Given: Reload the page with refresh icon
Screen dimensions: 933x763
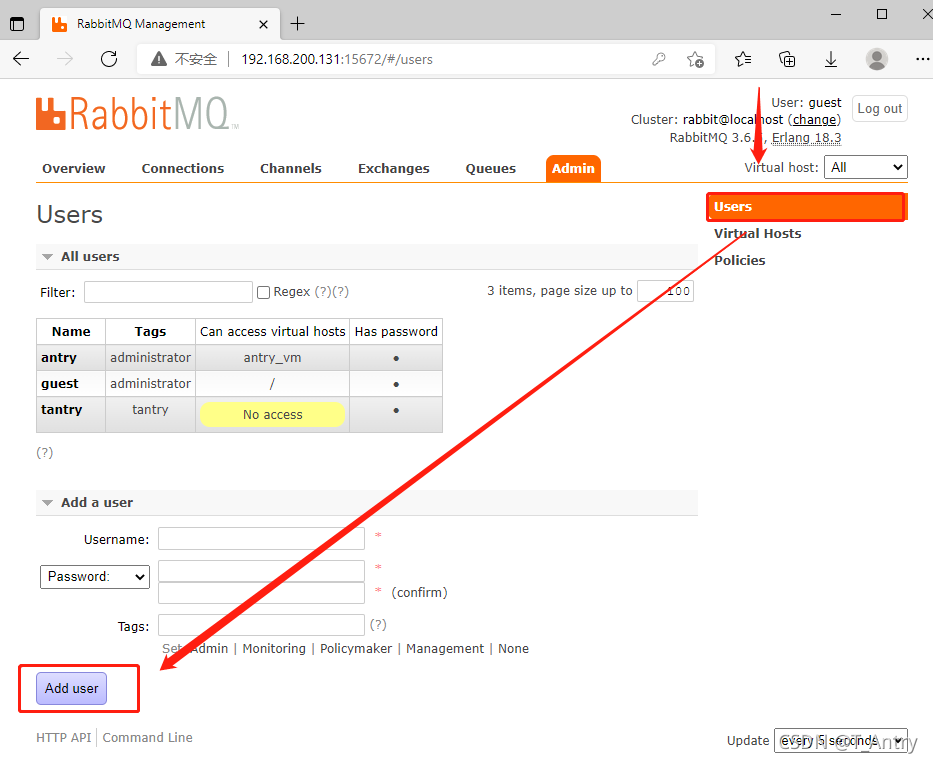Looking at the screenshot, I should 109,59.
